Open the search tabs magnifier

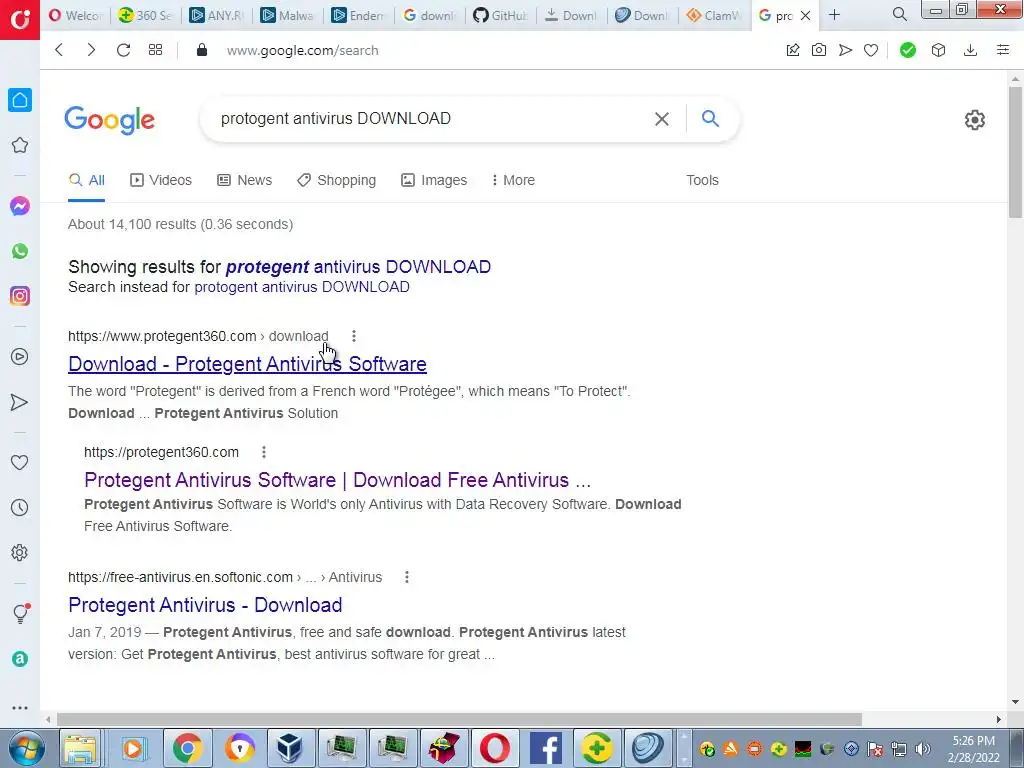point(899,14)
